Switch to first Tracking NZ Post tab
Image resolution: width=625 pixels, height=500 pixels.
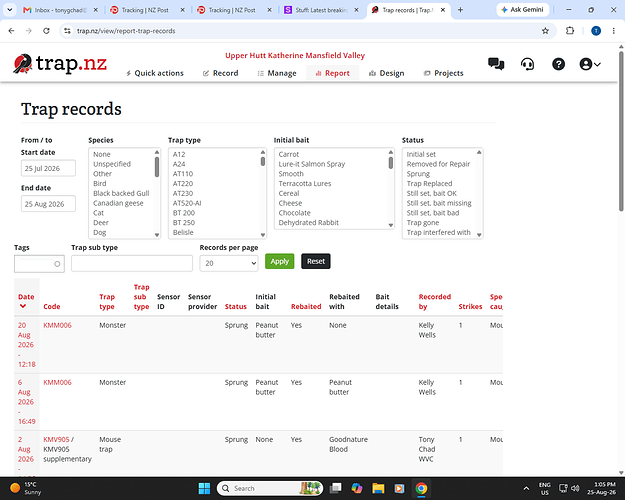(x=147, y=10)
